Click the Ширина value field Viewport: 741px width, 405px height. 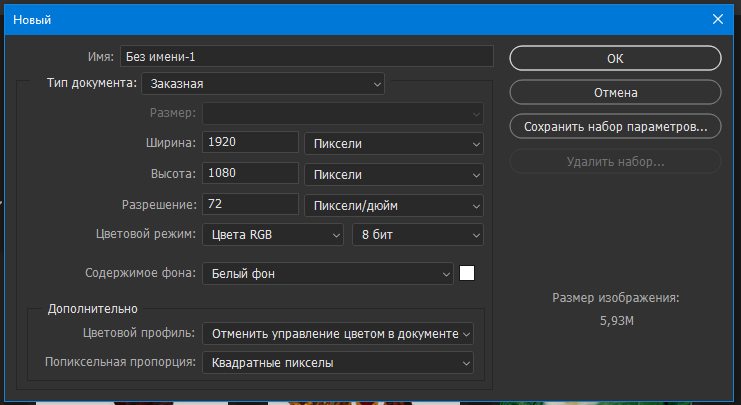[250, 142]
